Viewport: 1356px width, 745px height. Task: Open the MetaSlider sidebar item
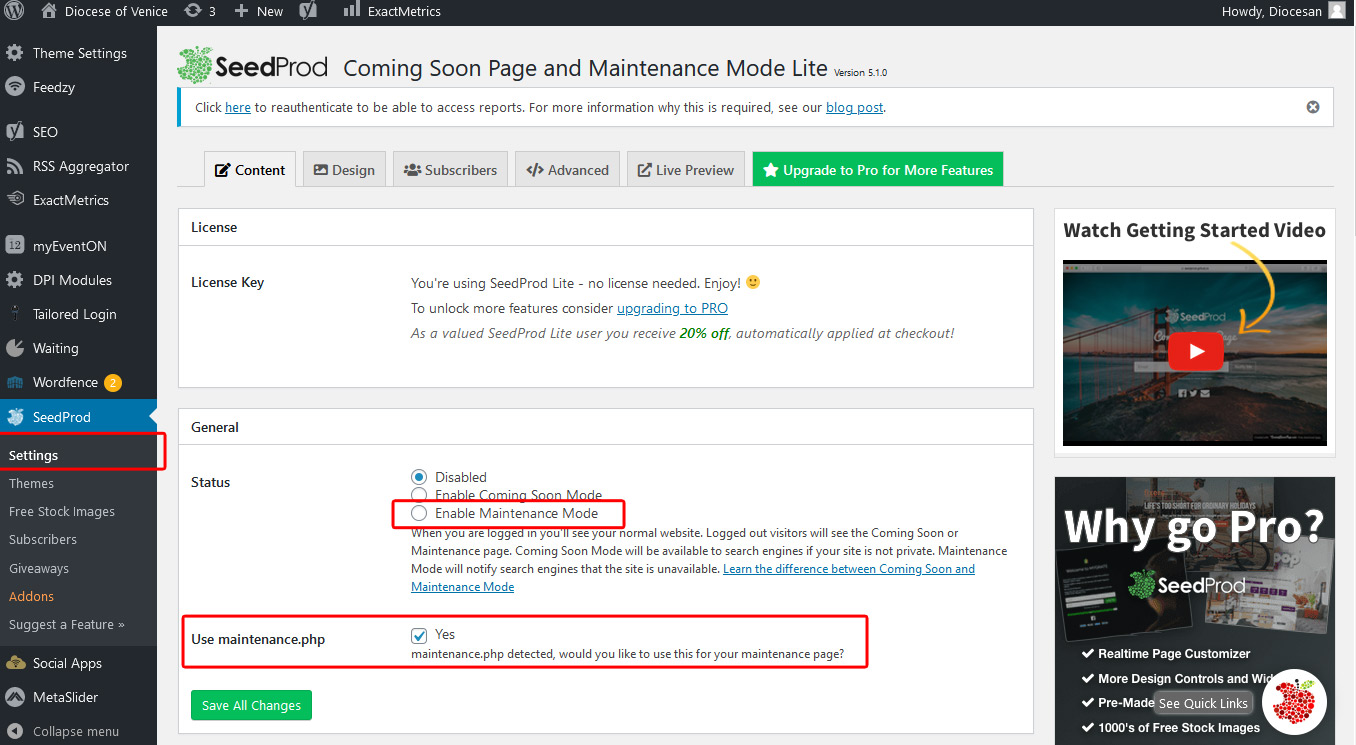click(x=65, y=697)
